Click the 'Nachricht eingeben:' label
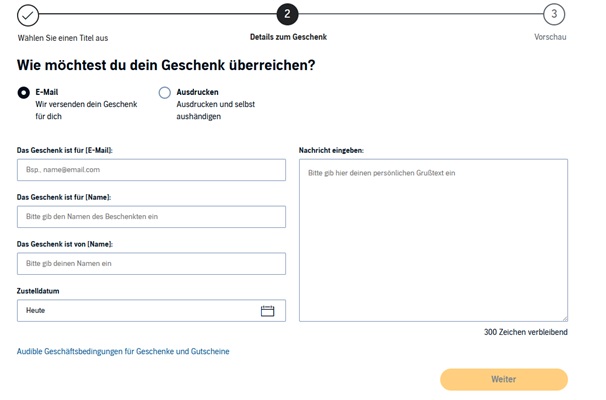Viewport: 606px width, 400px height. coord(331,150)
